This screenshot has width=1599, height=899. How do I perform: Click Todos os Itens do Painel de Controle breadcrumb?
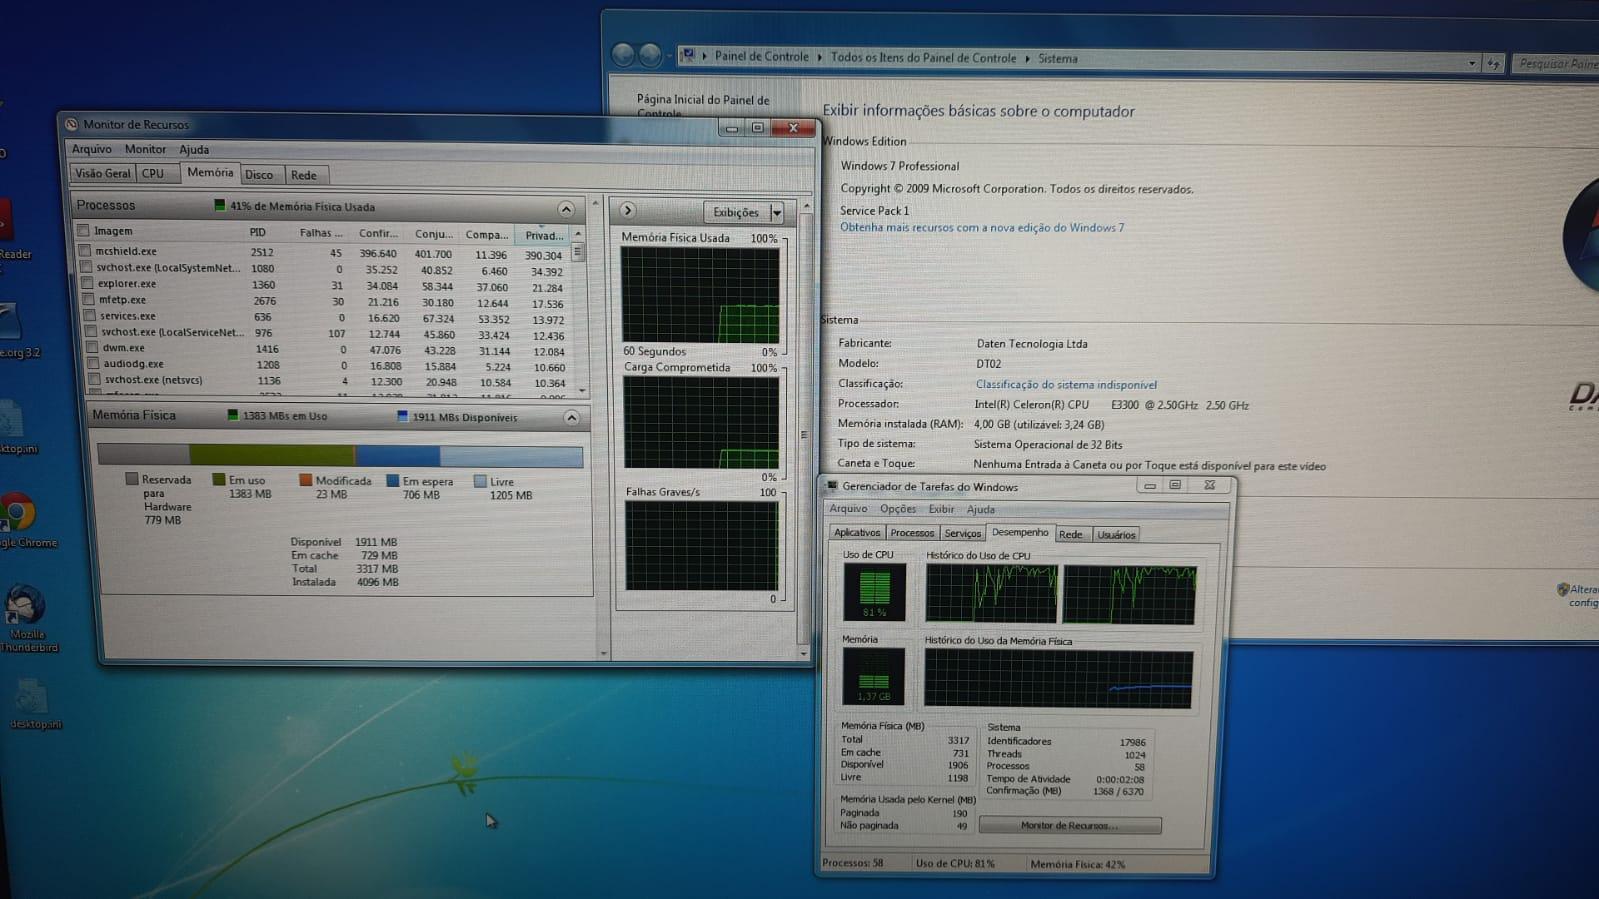pyautogui.click(x=923, y=58)
